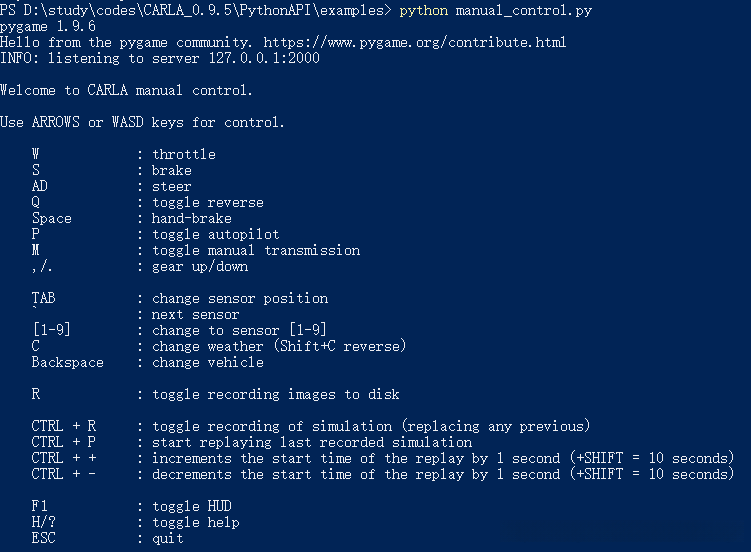Click the "brake" key description
The image size is (751, 552).
[x=171, y=171]
